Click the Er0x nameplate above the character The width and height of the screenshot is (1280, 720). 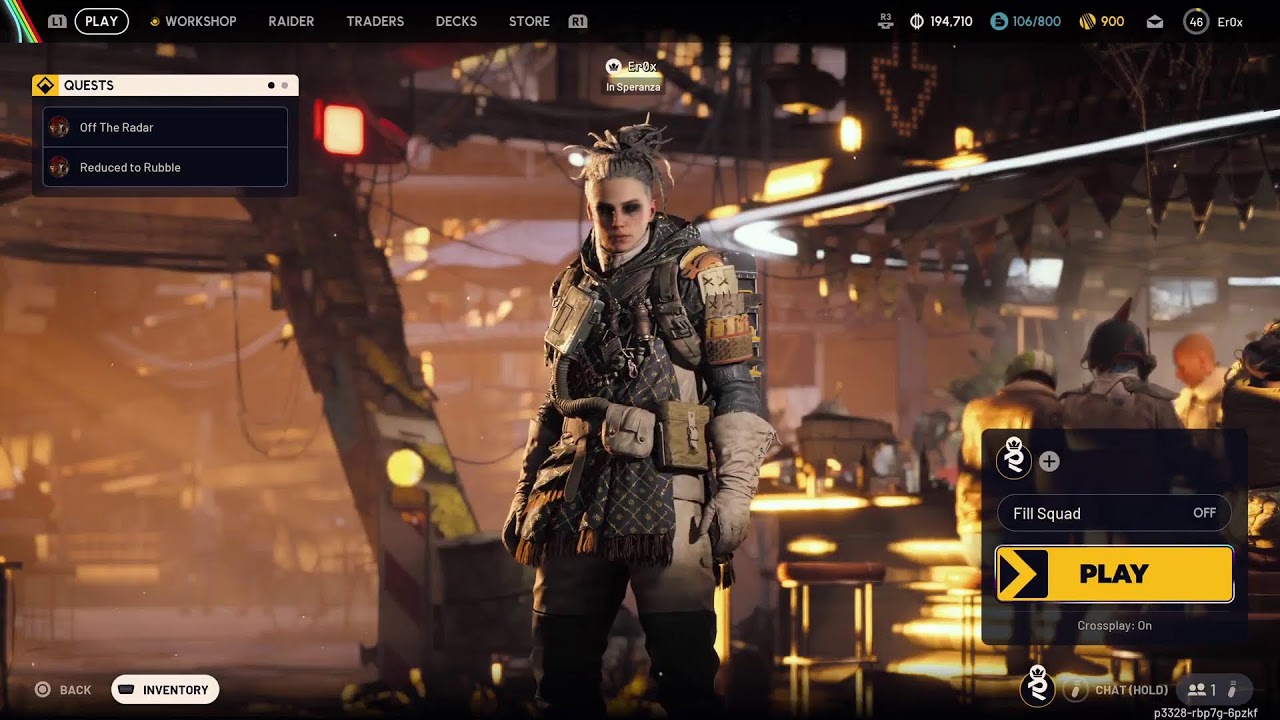[642, 66]
